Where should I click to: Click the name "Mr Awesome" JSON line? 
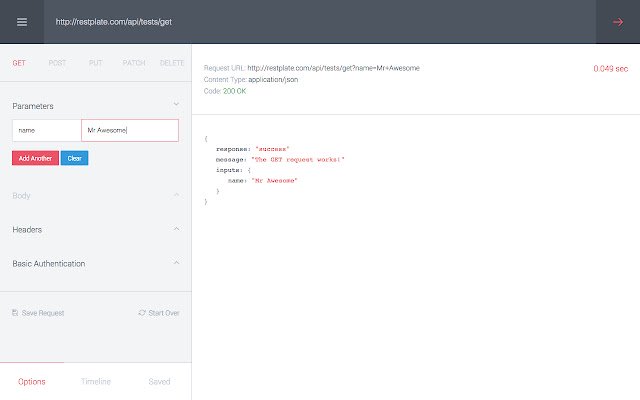[x=263, y=180]
